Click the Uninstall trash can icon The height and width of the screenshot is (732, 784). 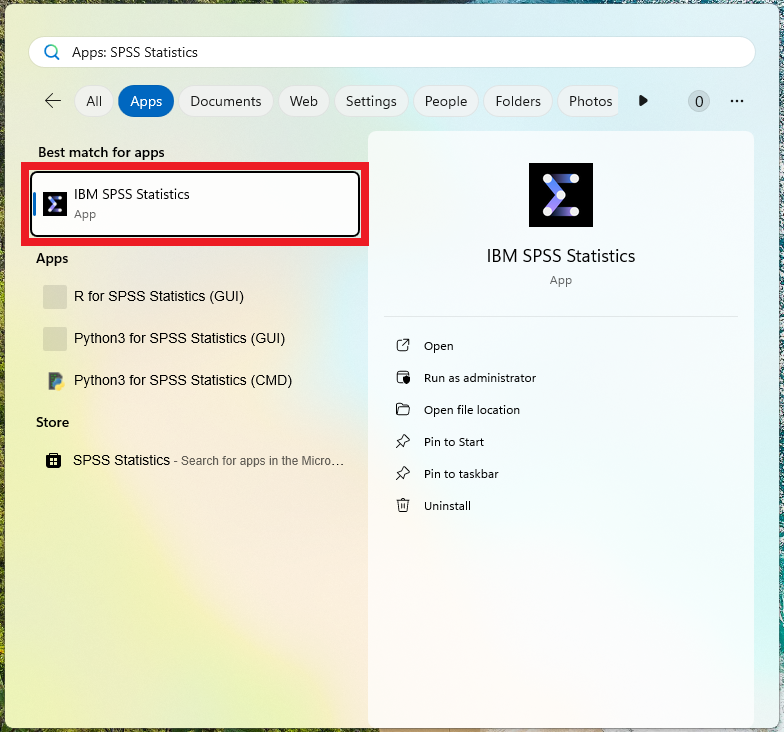[403, 506]
